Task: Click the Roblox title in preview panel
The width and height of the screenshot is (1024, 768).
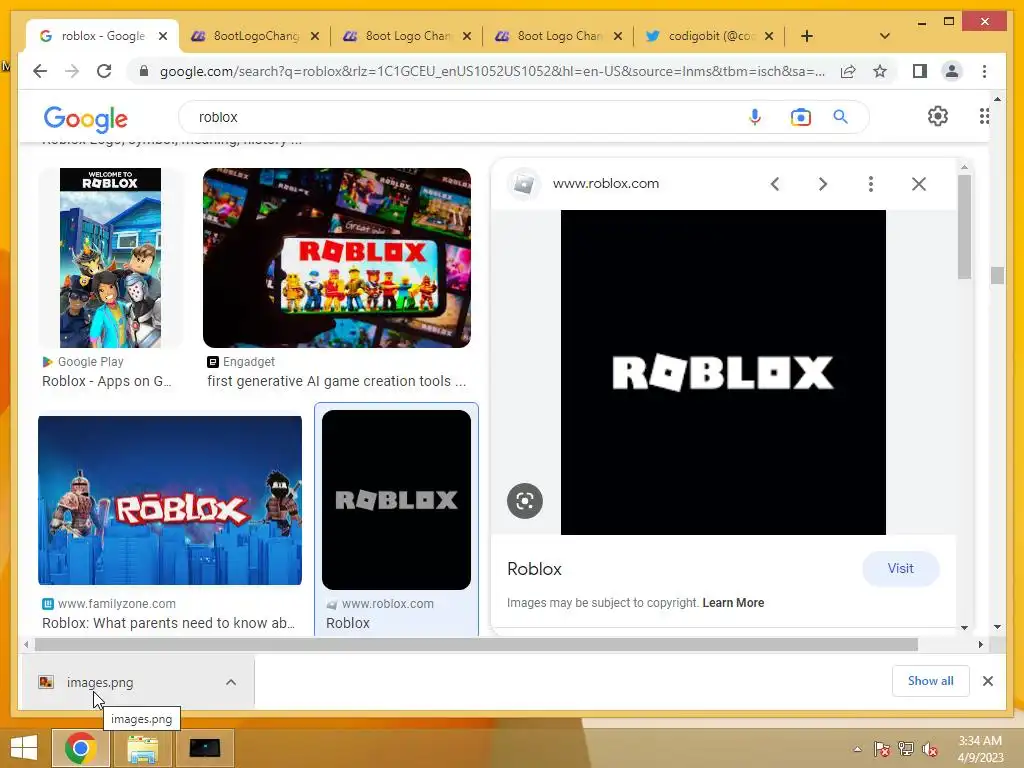Action: 534,569
